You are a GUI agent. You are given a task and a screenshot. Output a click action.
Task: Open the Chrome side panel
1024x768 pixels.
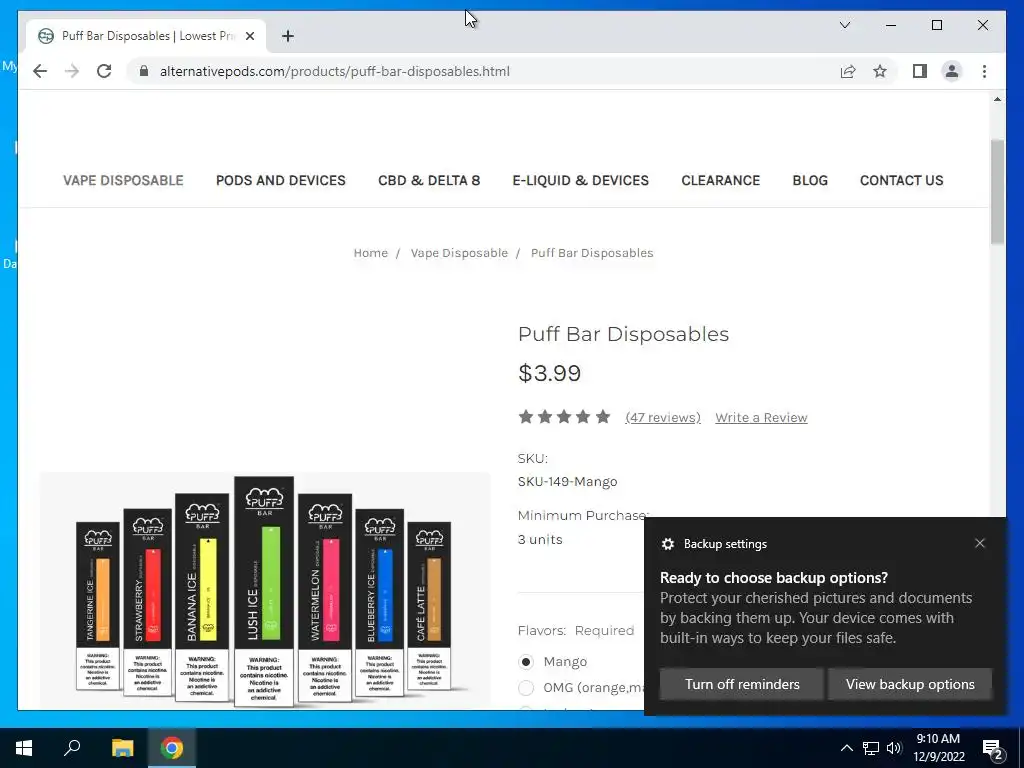920,71
